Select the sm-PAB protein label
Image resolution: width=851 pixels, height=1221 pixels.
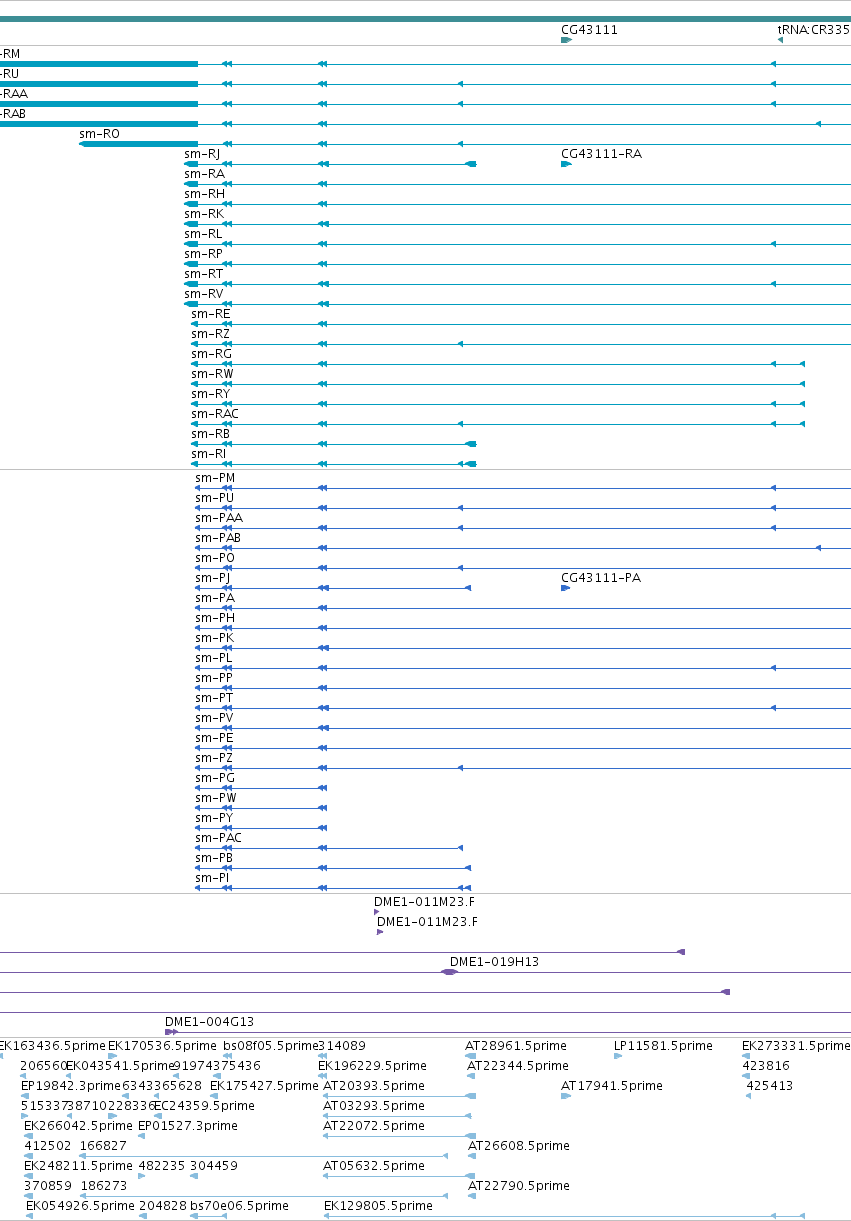pos(218,538)
